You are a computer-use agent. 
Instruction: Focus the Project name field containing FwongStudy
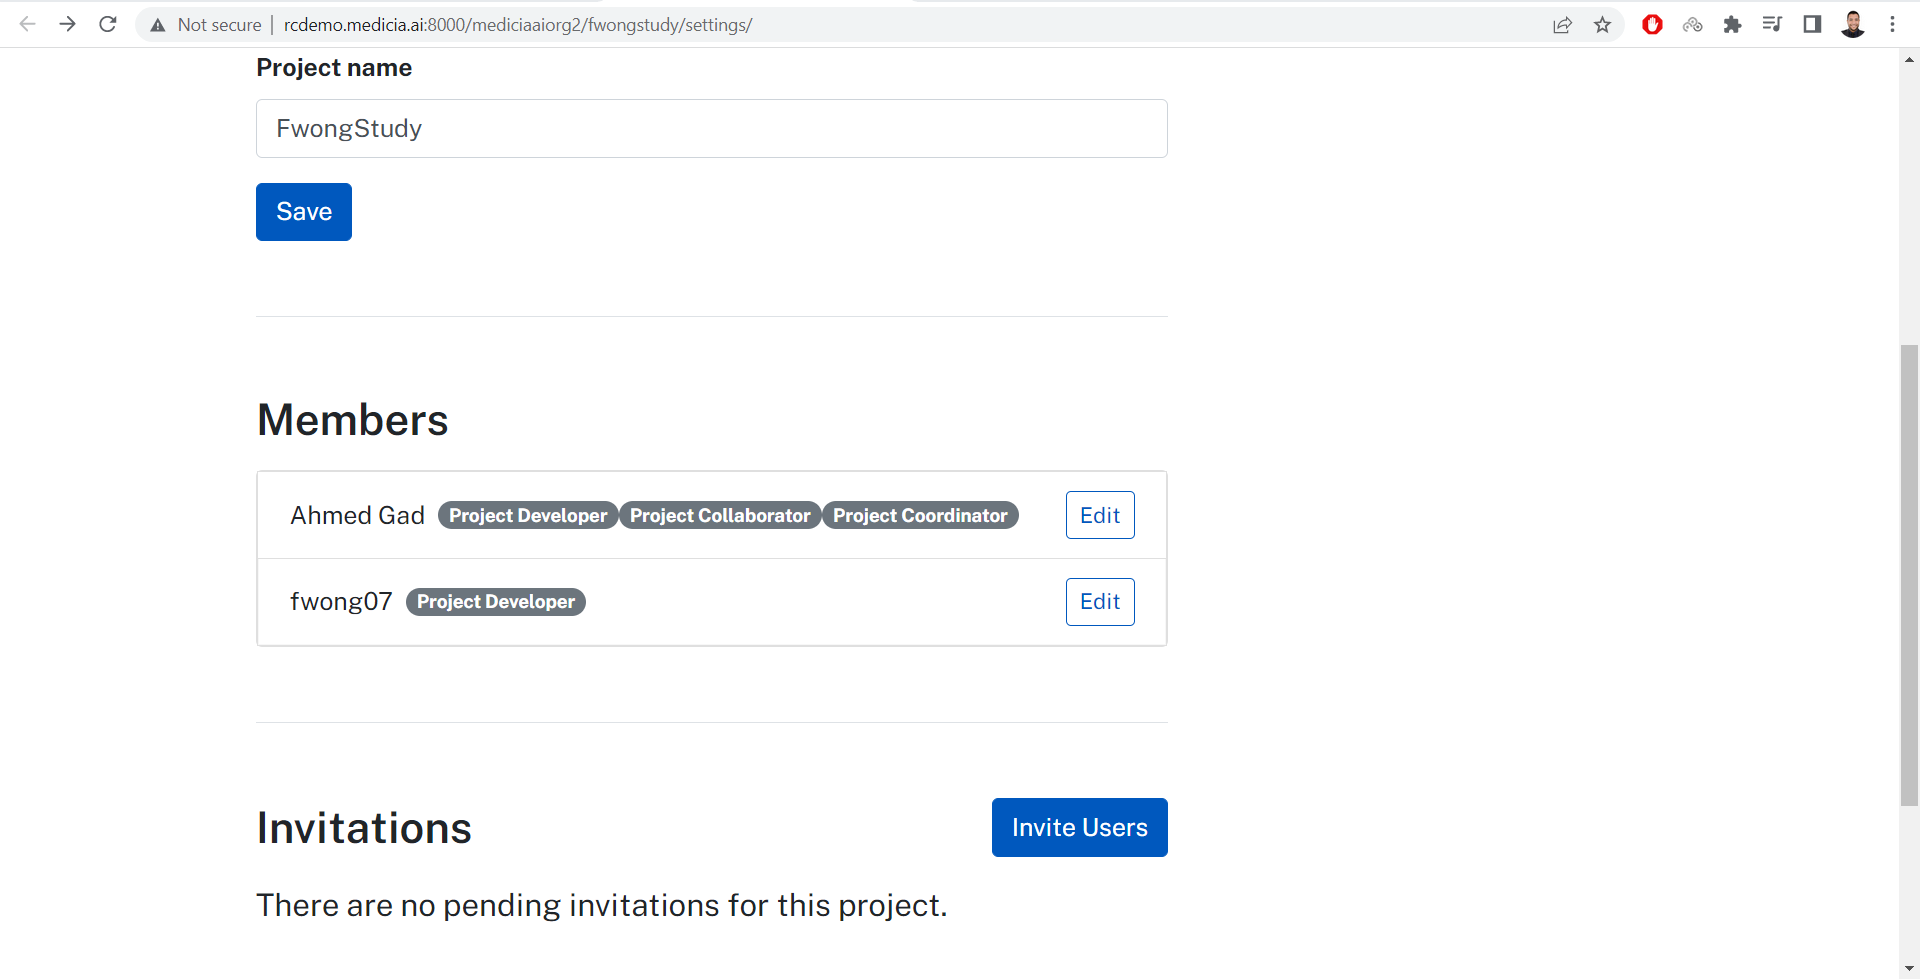pyautogui.click(x=712, y=128)
